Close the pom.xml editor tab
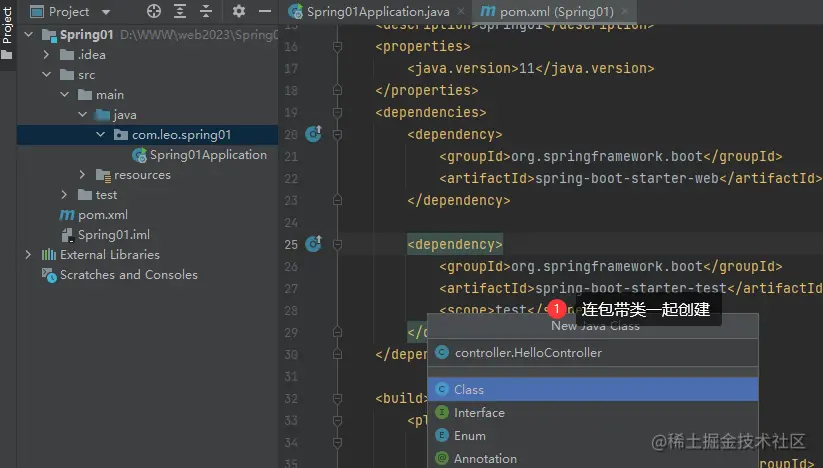 click(625, 11)
